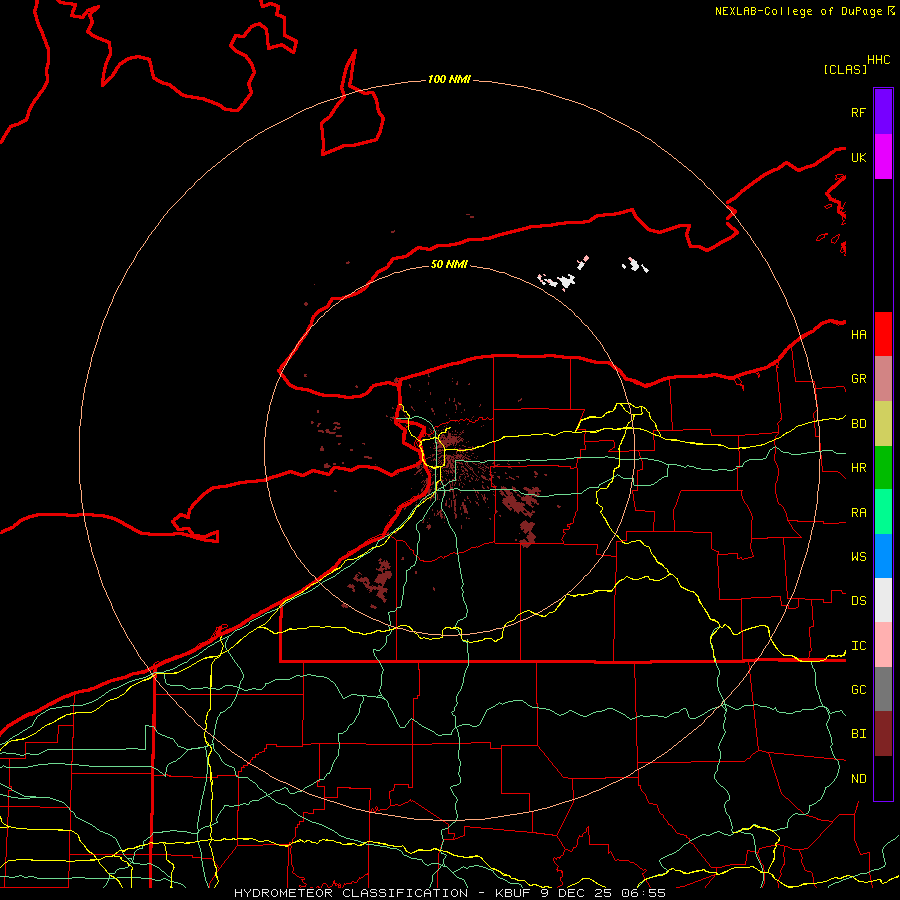Click the RA legend label
Viewport: 900px width, 900px height.
tap(858, 512)
